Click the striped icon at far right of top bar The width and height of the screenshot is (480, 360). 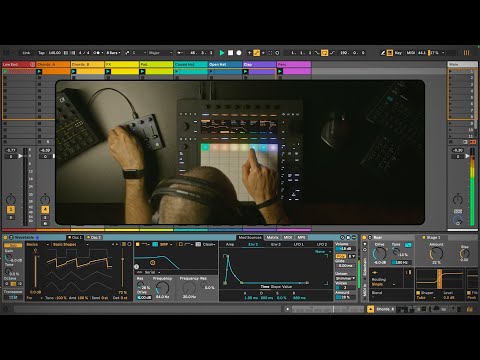[466, 53]
